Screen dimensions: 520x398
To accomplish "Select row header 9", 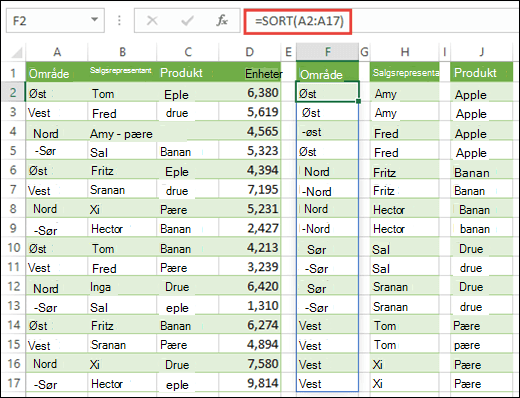I will pyautogui.click(x=13, y=228).
